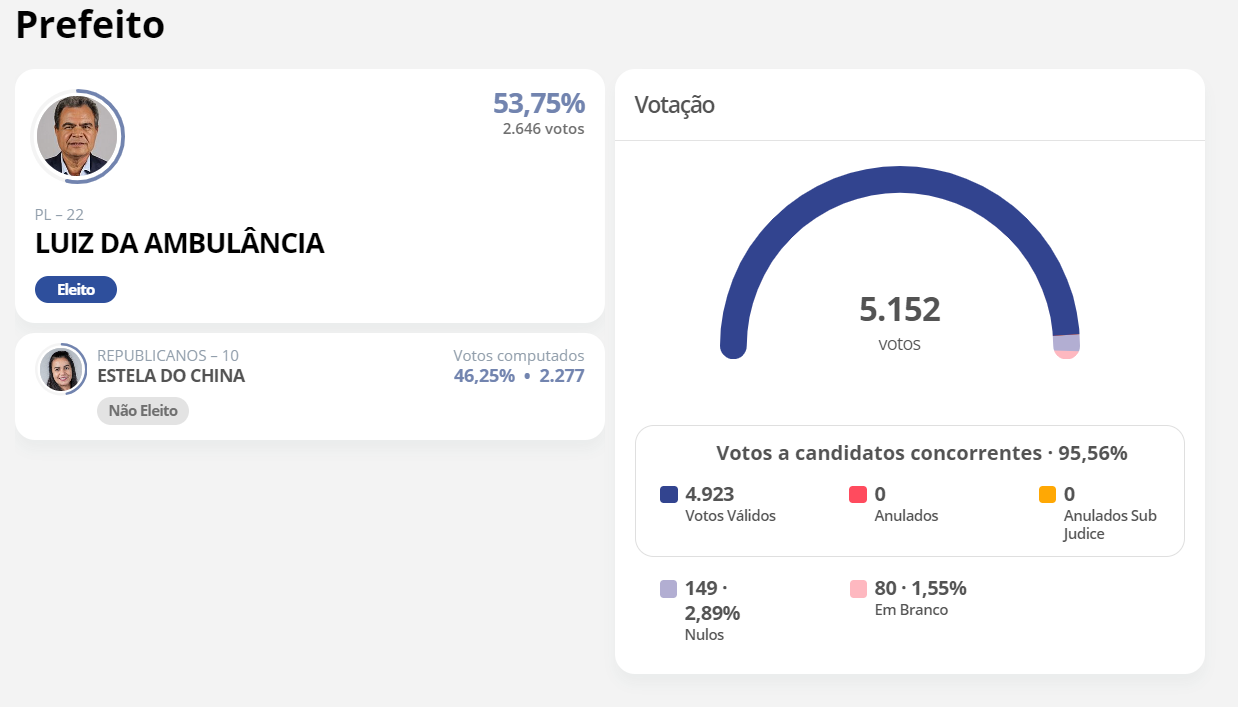
Task: Click the dark blue Votos Válidos swatch
Action: point(669,494)
